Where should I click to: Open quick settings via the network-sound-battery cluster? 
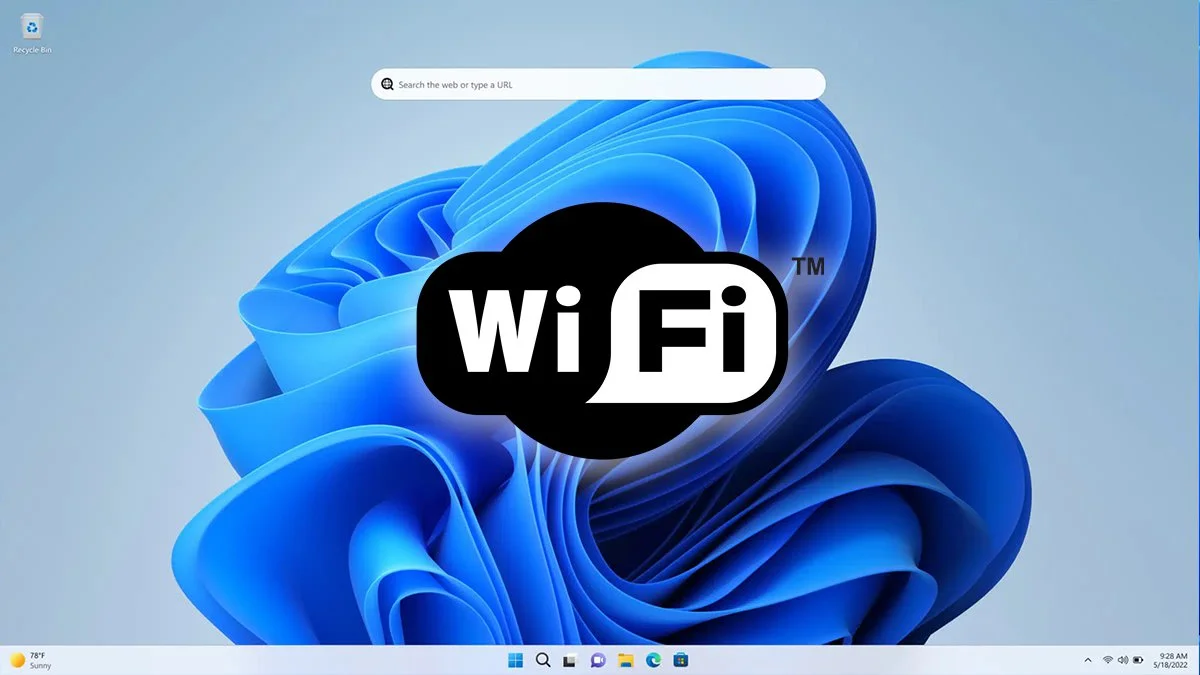tap(1123, 660)
